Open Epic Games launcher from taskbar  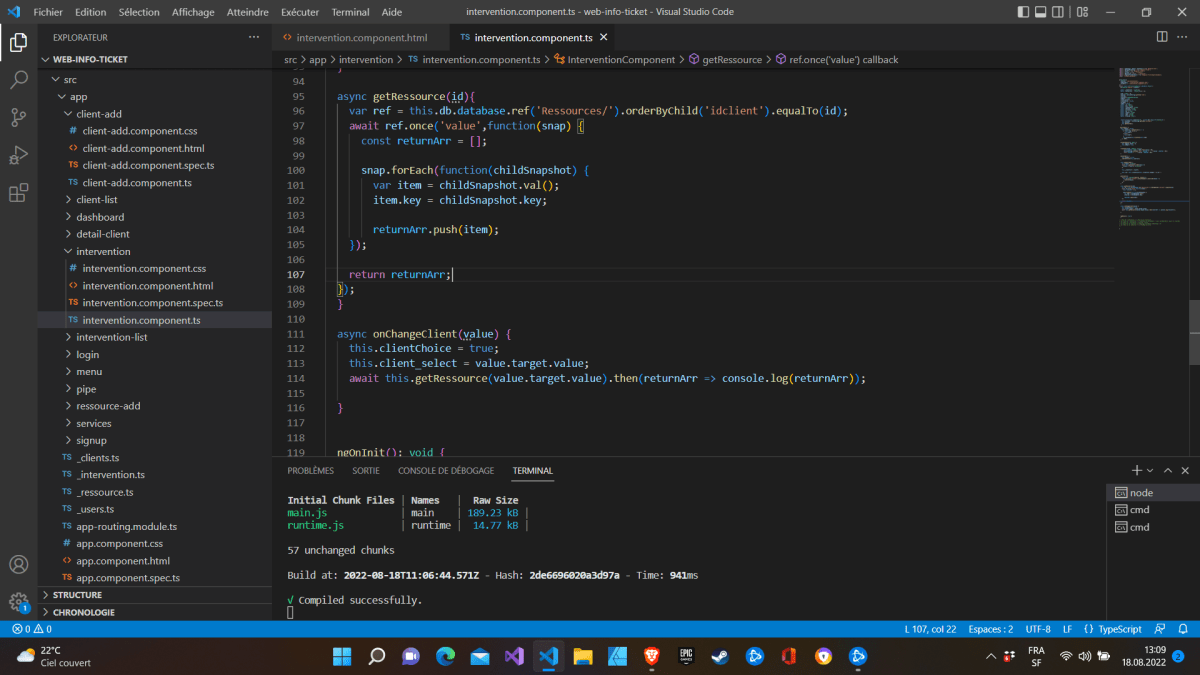[x=686, y=656]
